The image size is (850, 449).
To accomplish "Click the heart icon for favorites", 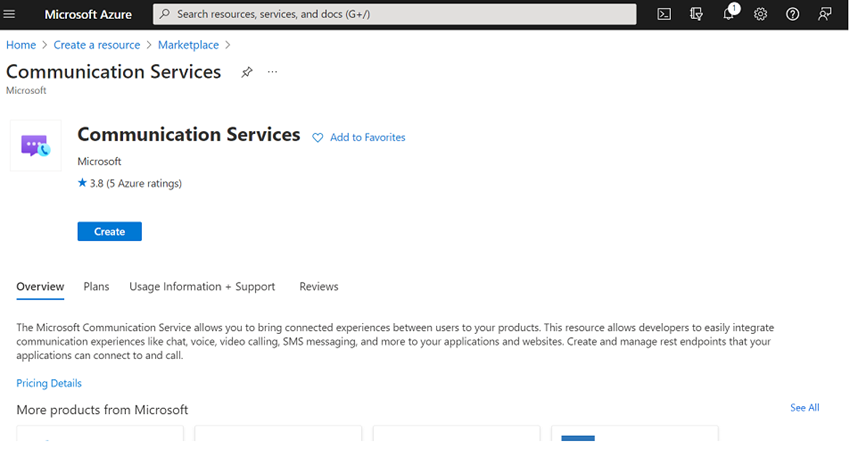I will point(318,138).
